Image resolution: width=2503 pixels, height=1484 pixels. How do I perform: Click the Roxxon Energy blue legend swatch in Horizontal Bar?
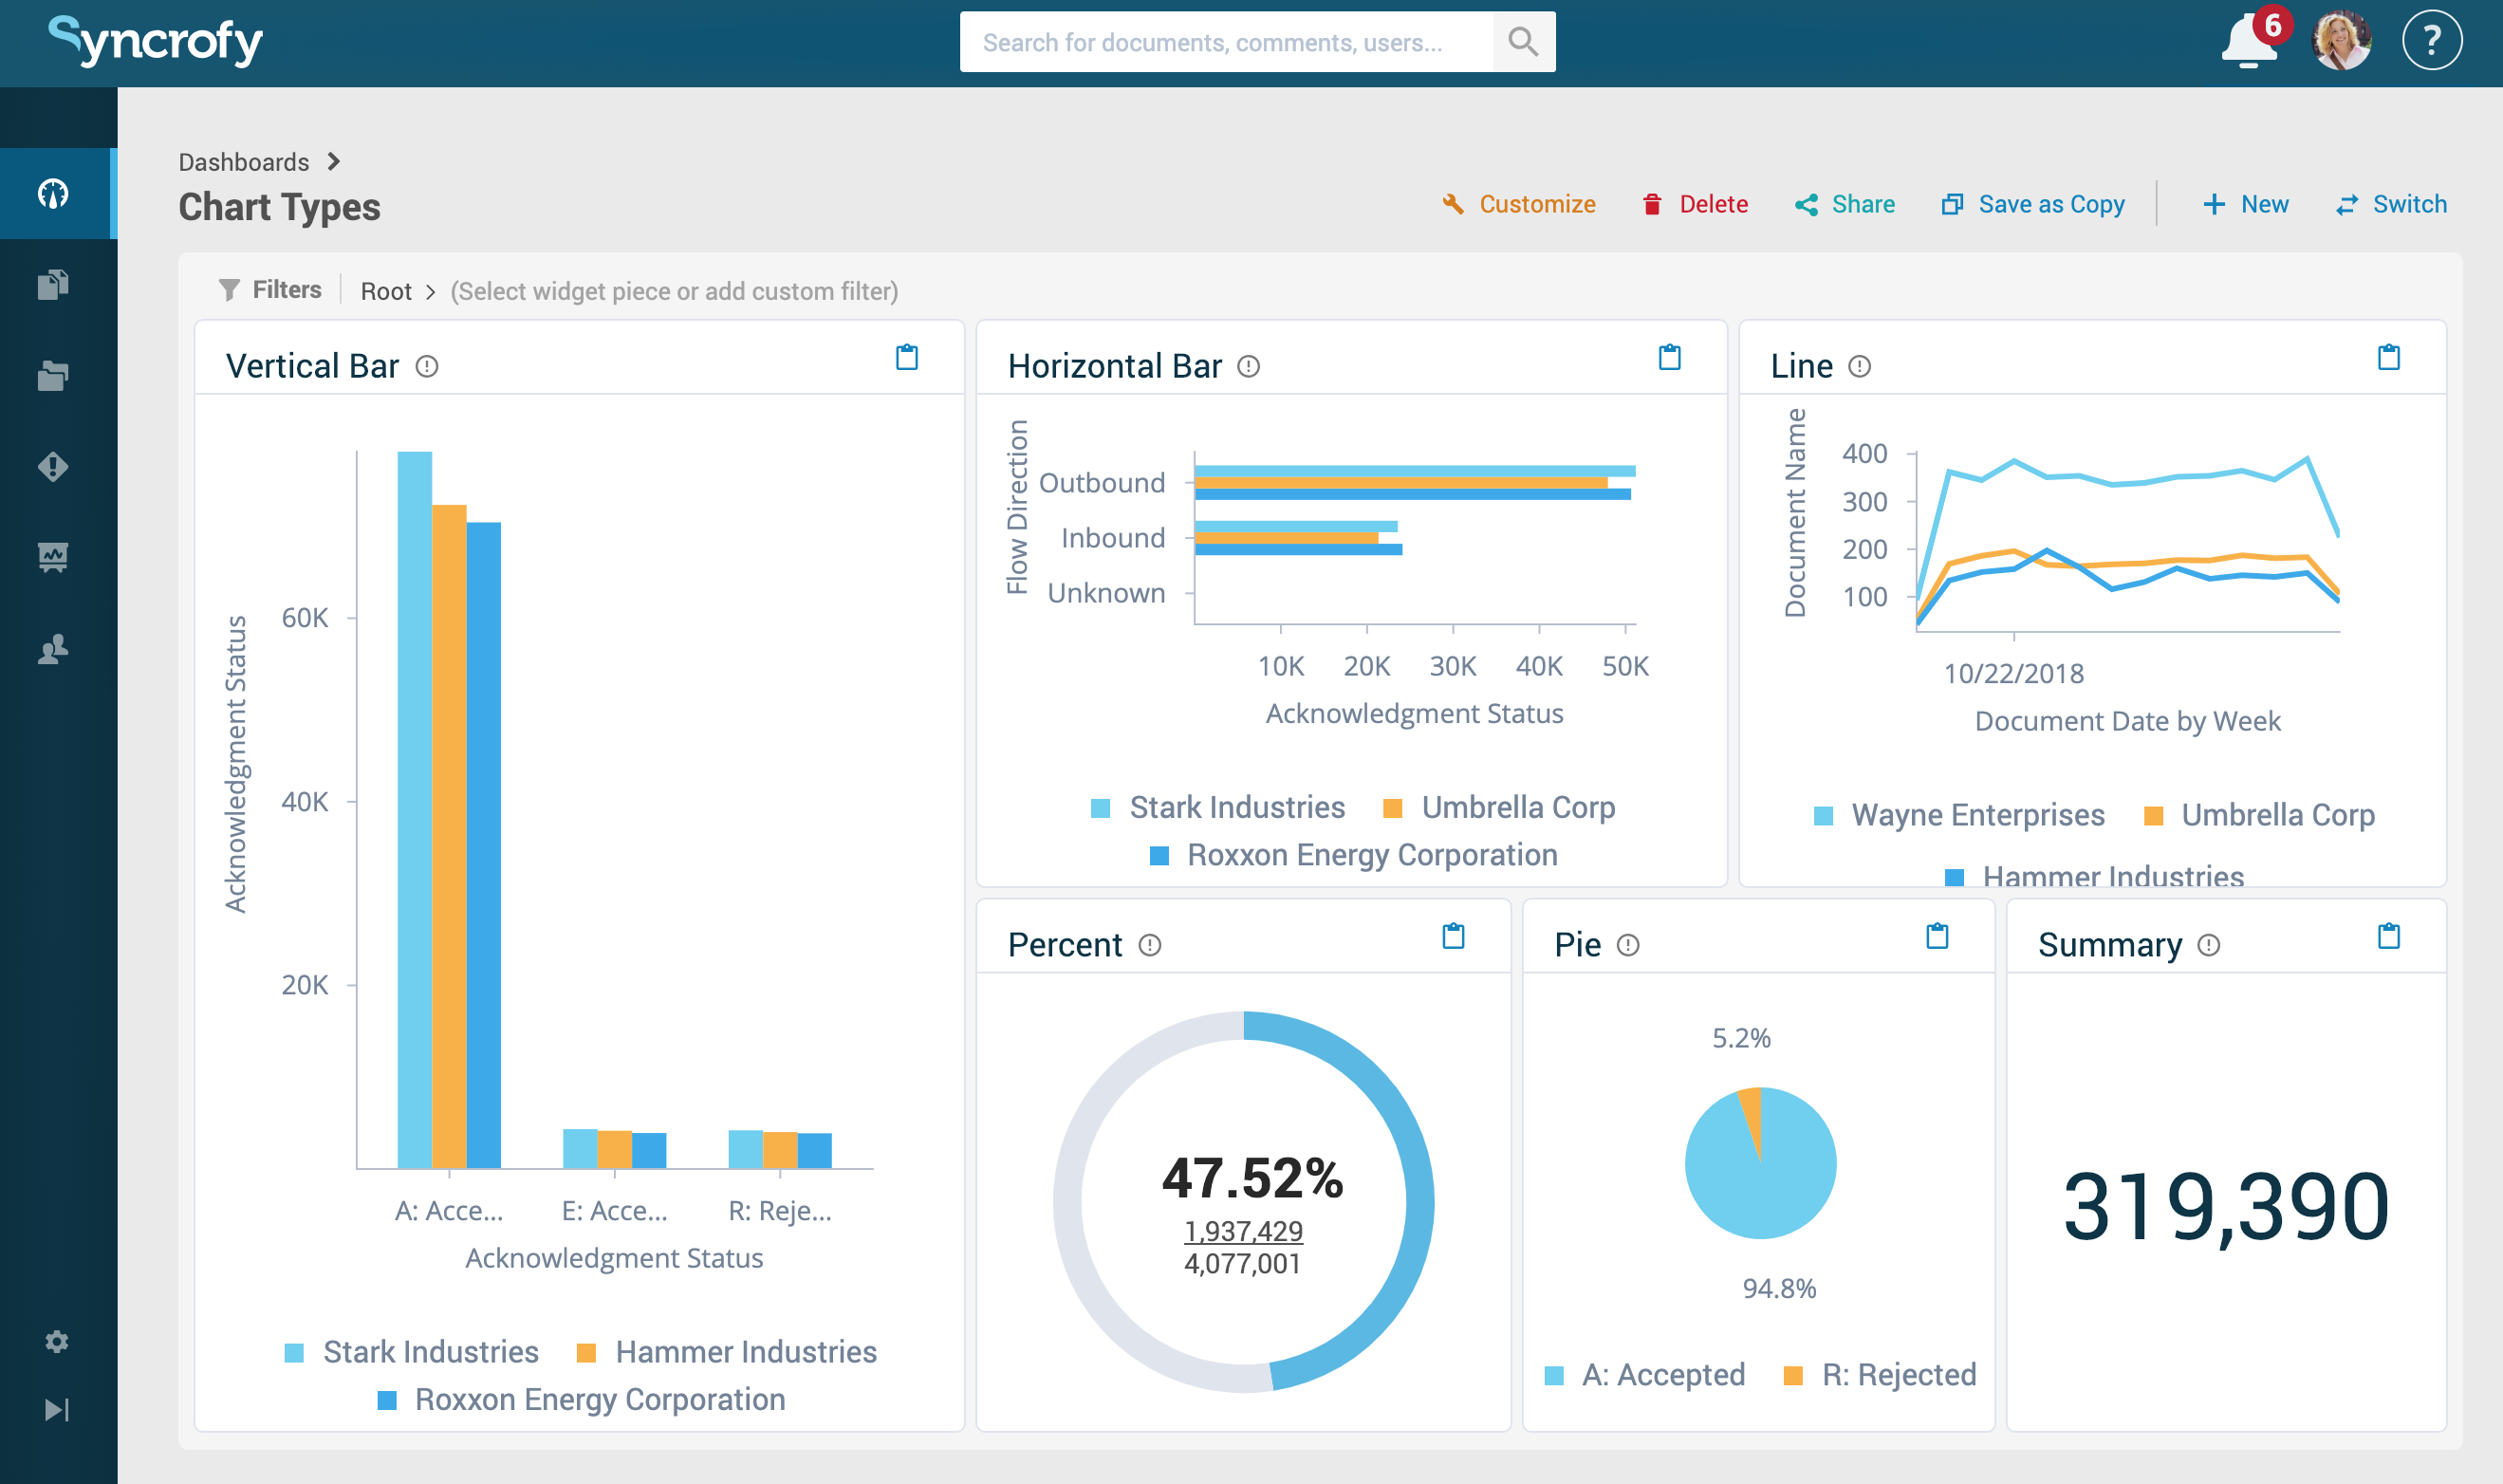point(1159,856)
